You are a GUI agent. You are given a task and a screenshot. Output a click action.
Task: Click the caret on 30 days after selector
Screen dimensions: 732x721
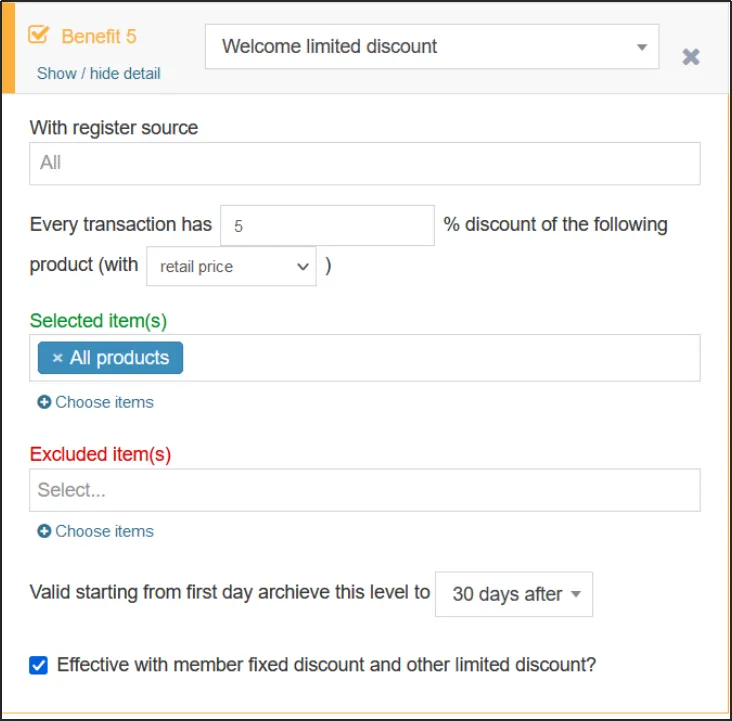576,595
